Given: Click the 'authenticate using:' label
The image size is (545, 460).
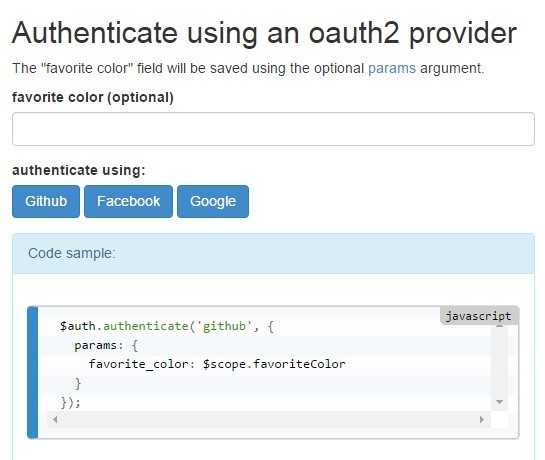Looking at the screenshot, I should point(79,170).
